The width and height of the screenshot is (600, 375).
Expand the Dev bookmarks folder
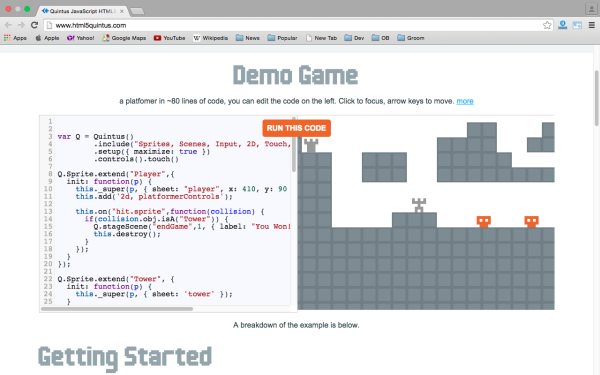[x=354, y=38]
